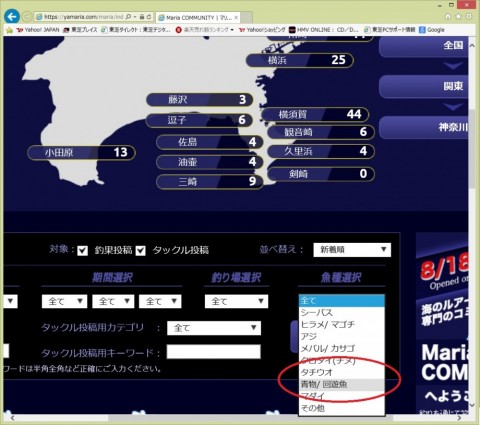Select the 油壺 map location button
The image size is (480, 425).
click(x=210, y=162)
